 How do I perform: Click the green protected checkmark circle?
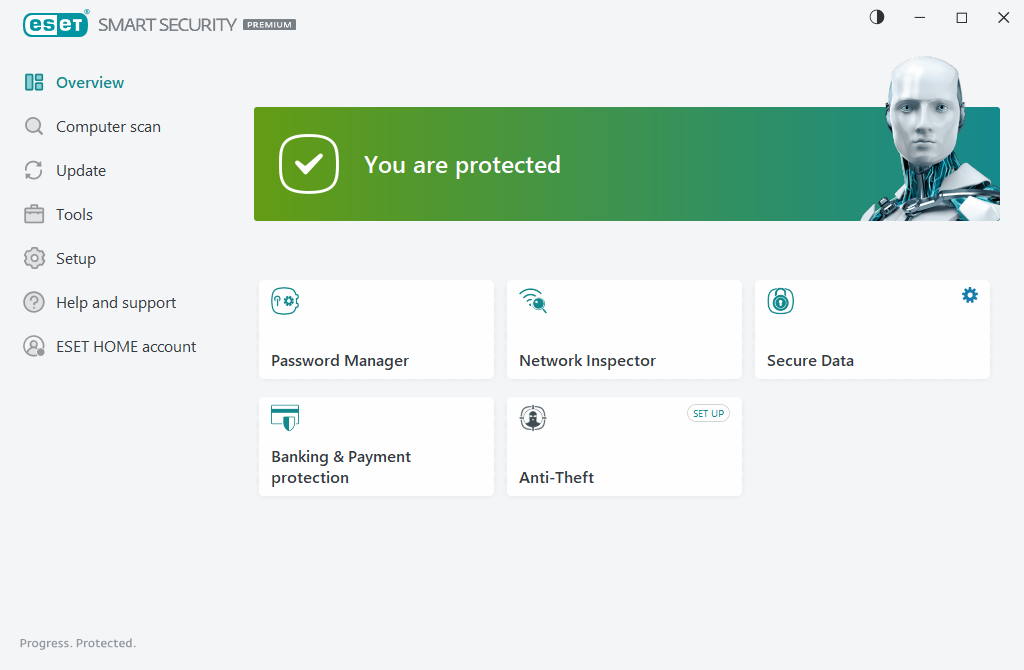[x=309, y=164]
